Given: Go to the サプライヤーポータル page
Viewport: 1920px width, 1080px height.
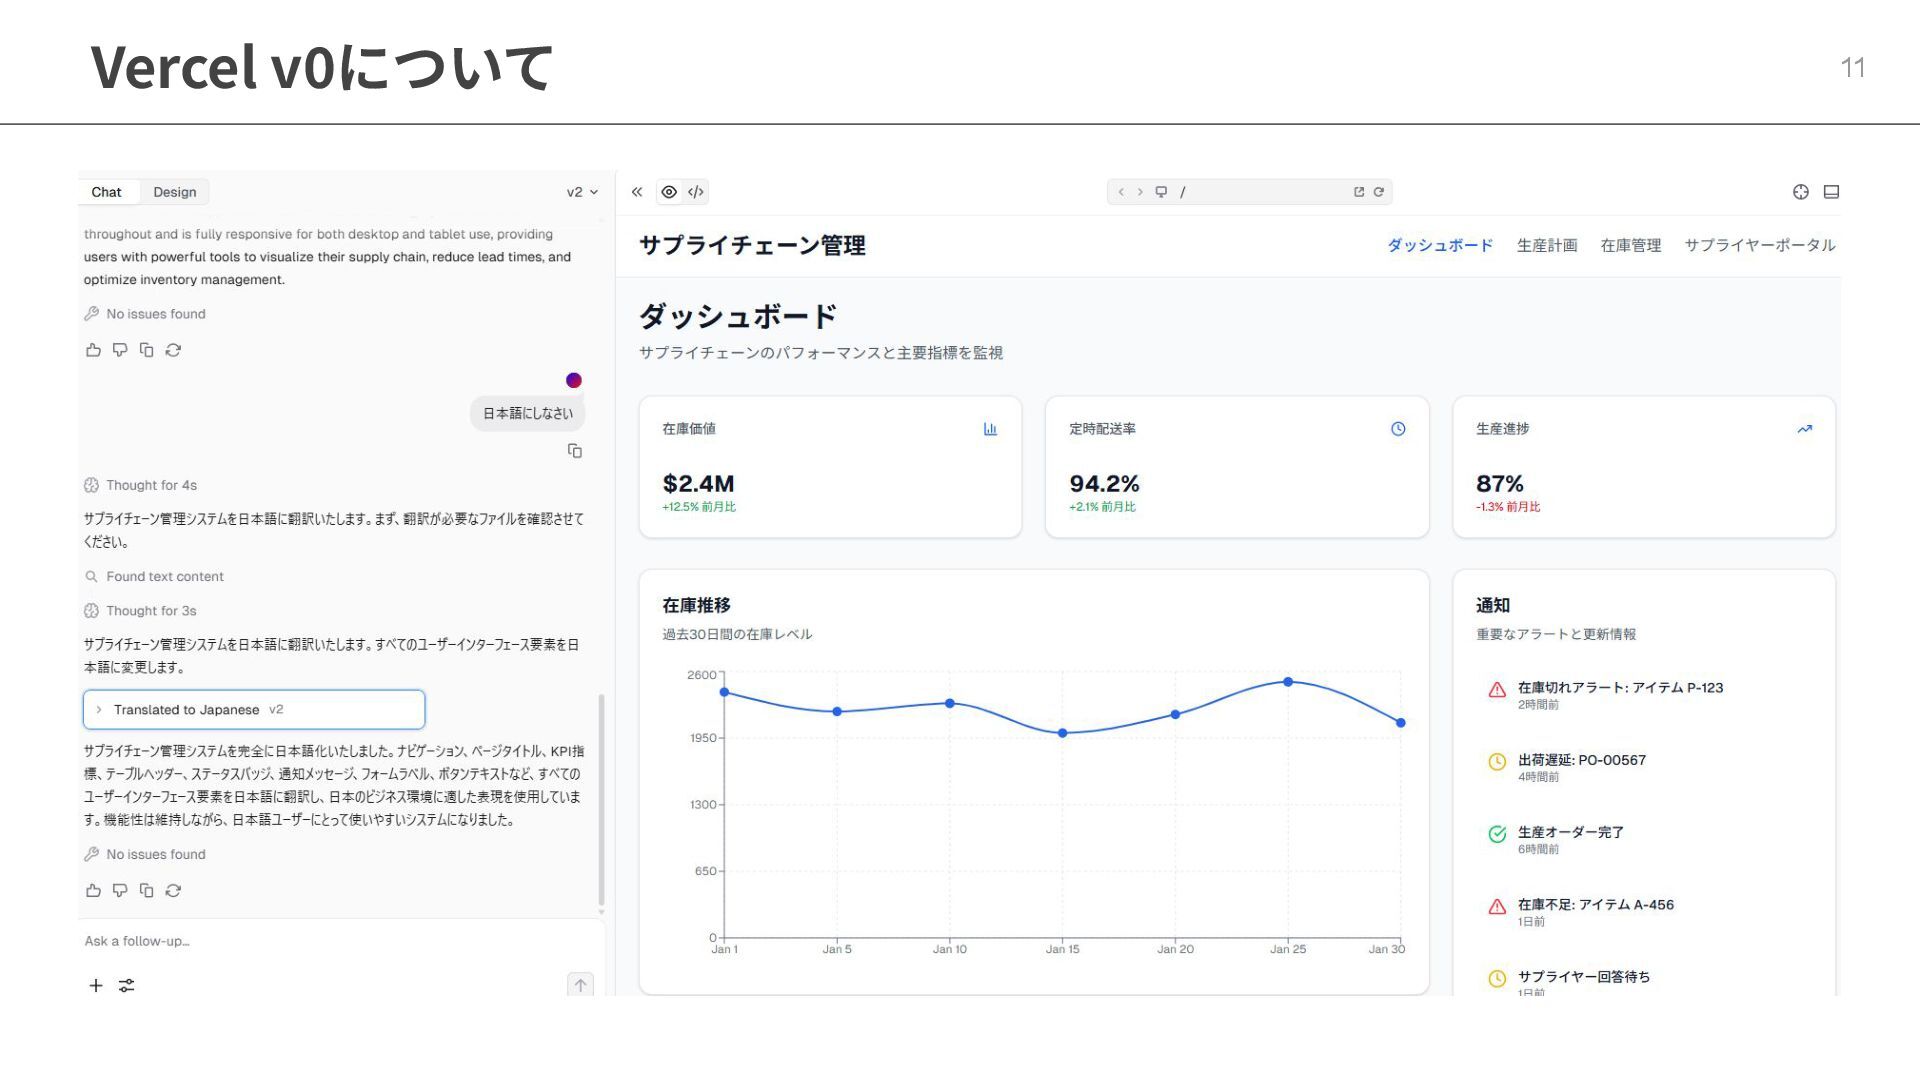Looking at the screenshot, I should [1759, 245].
